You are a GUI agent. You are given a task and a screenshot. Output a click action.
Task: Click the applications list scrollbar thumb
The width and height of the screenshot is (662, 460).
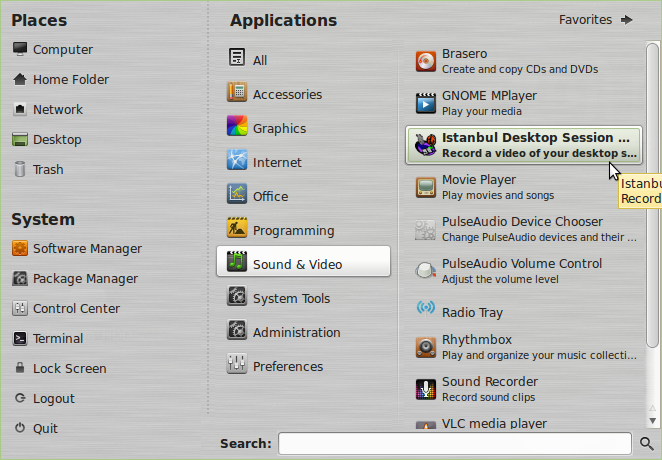[x=652, y=194]
